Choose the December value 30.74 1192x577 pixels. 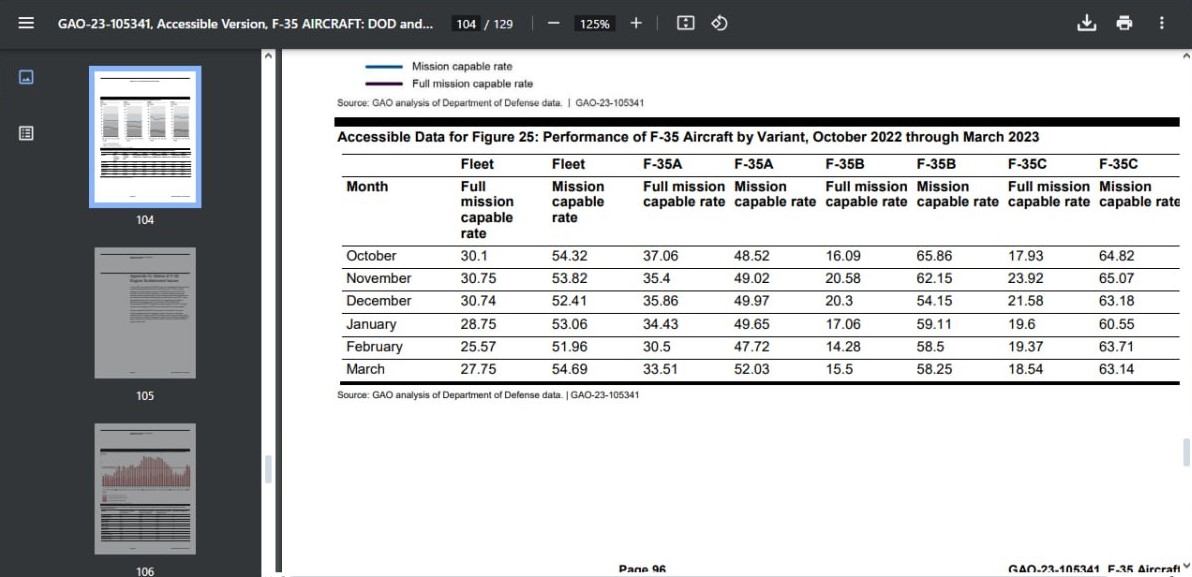pos(478,301)
